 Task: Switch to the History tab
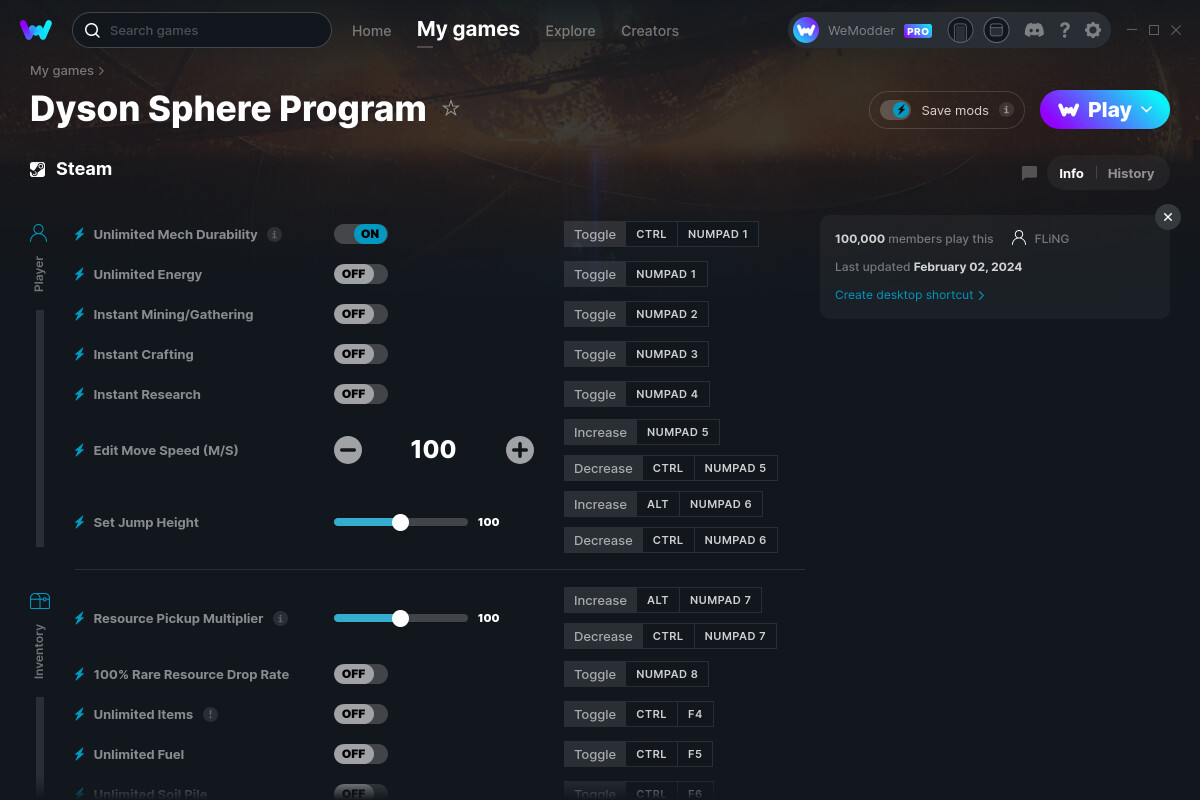(x=1130, y=173)
